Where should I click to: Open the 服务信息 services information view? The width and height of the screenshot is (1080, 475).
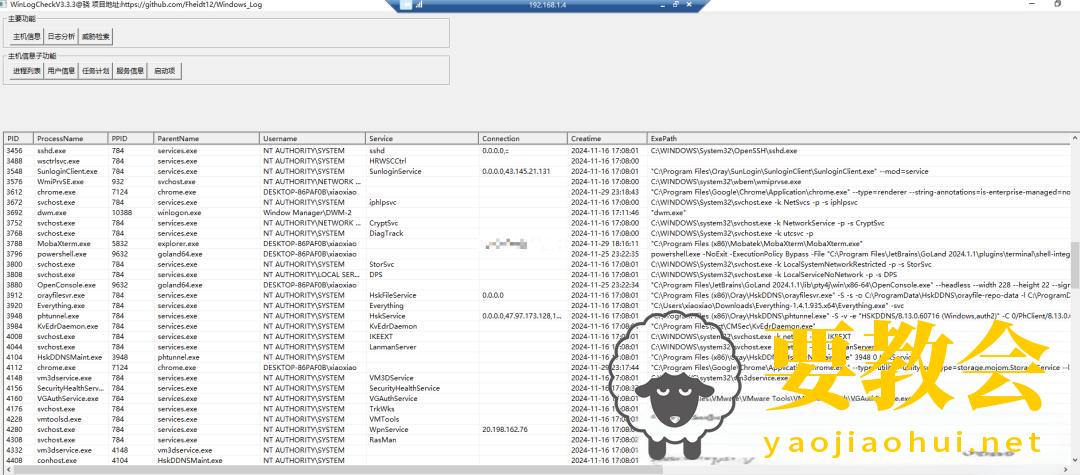(x=130, y=71)
